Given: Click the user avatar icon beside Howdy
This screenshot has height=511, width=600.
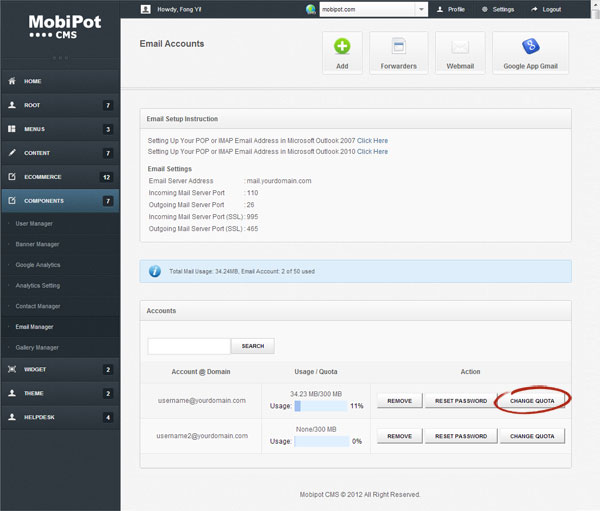Looking at the screenshot, I should point(145,9).
